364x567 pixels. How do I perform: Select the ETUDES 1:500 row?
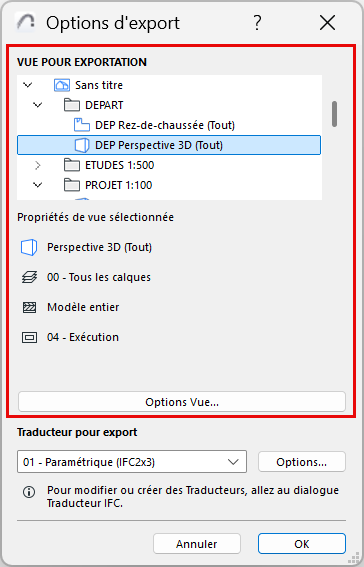tap(169, 165)
